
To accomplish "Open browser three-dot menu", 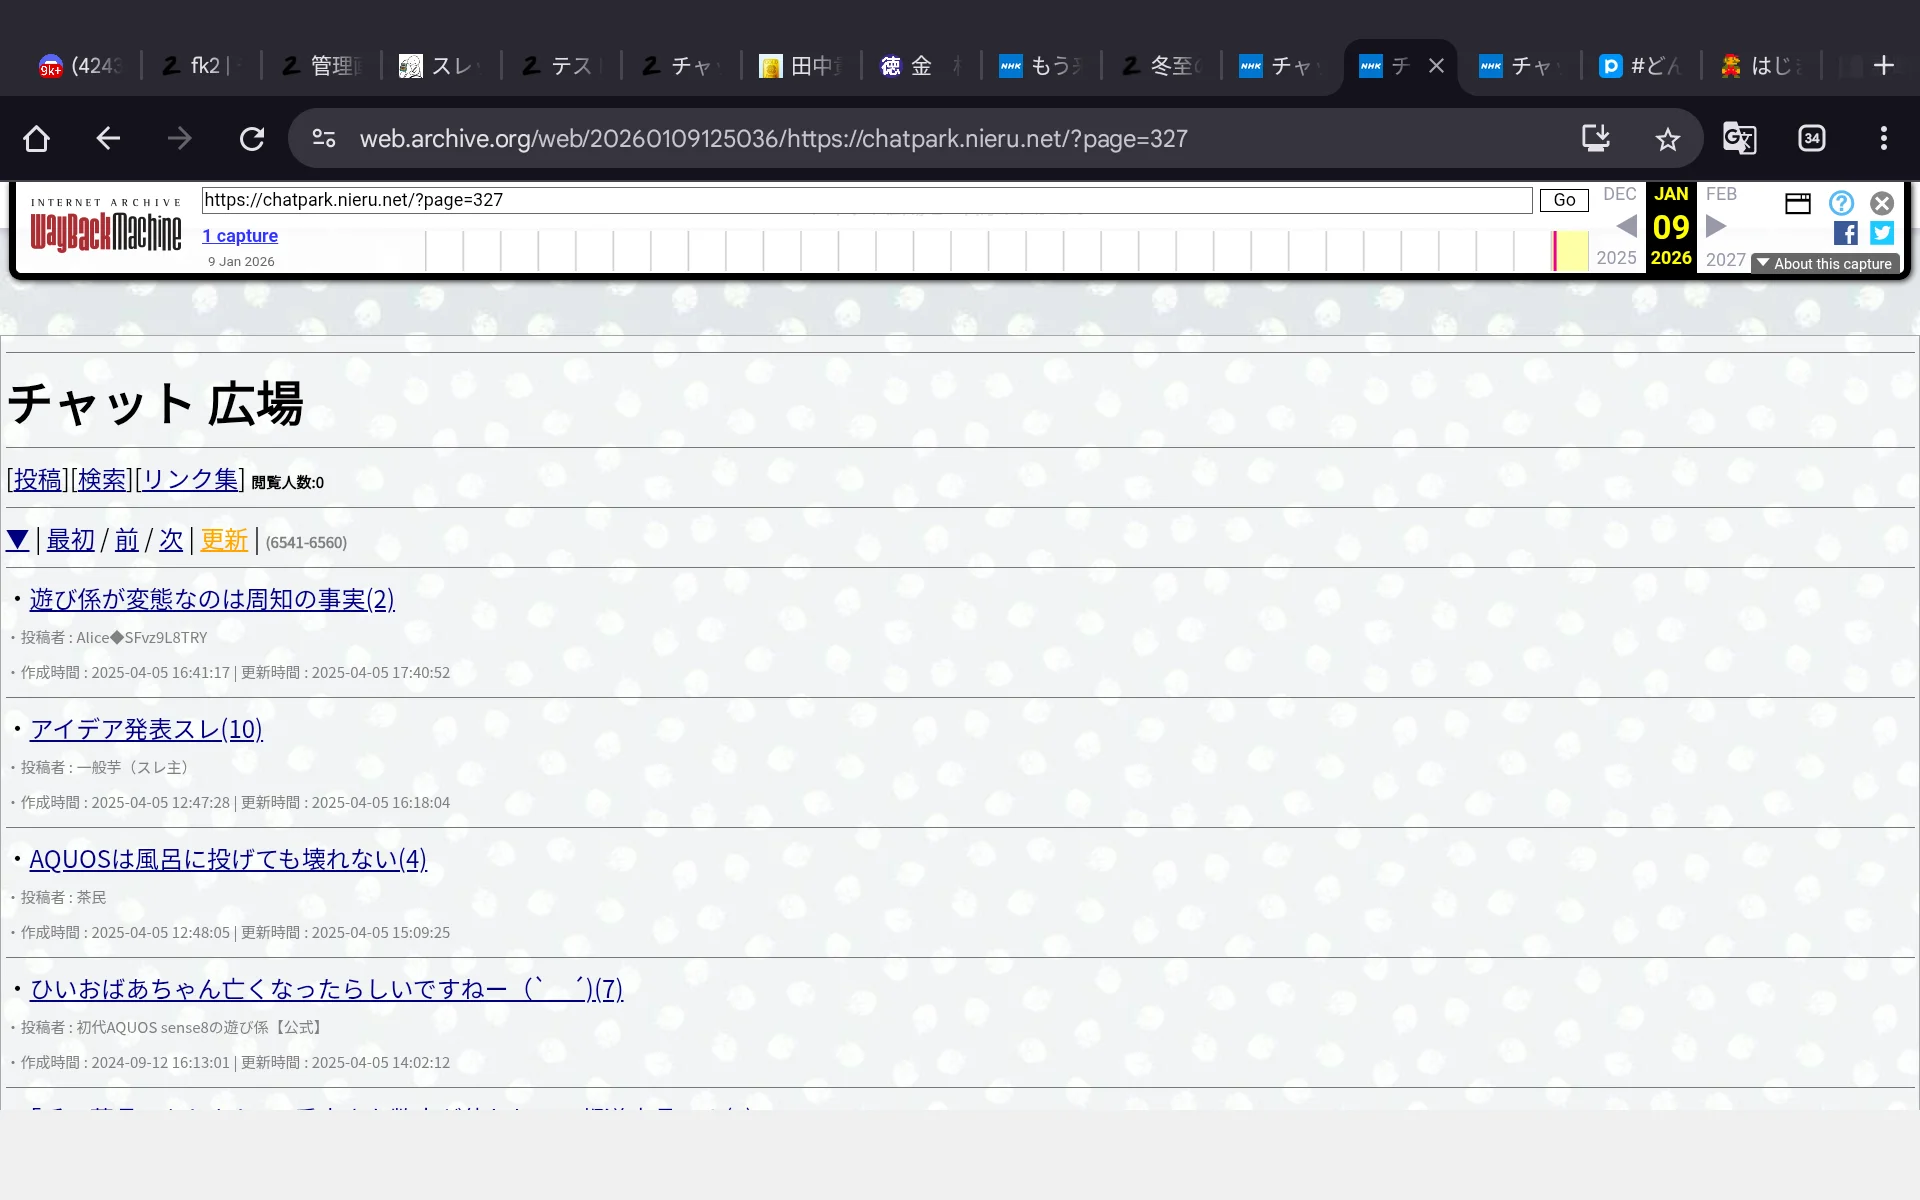I will [1883, 138].
